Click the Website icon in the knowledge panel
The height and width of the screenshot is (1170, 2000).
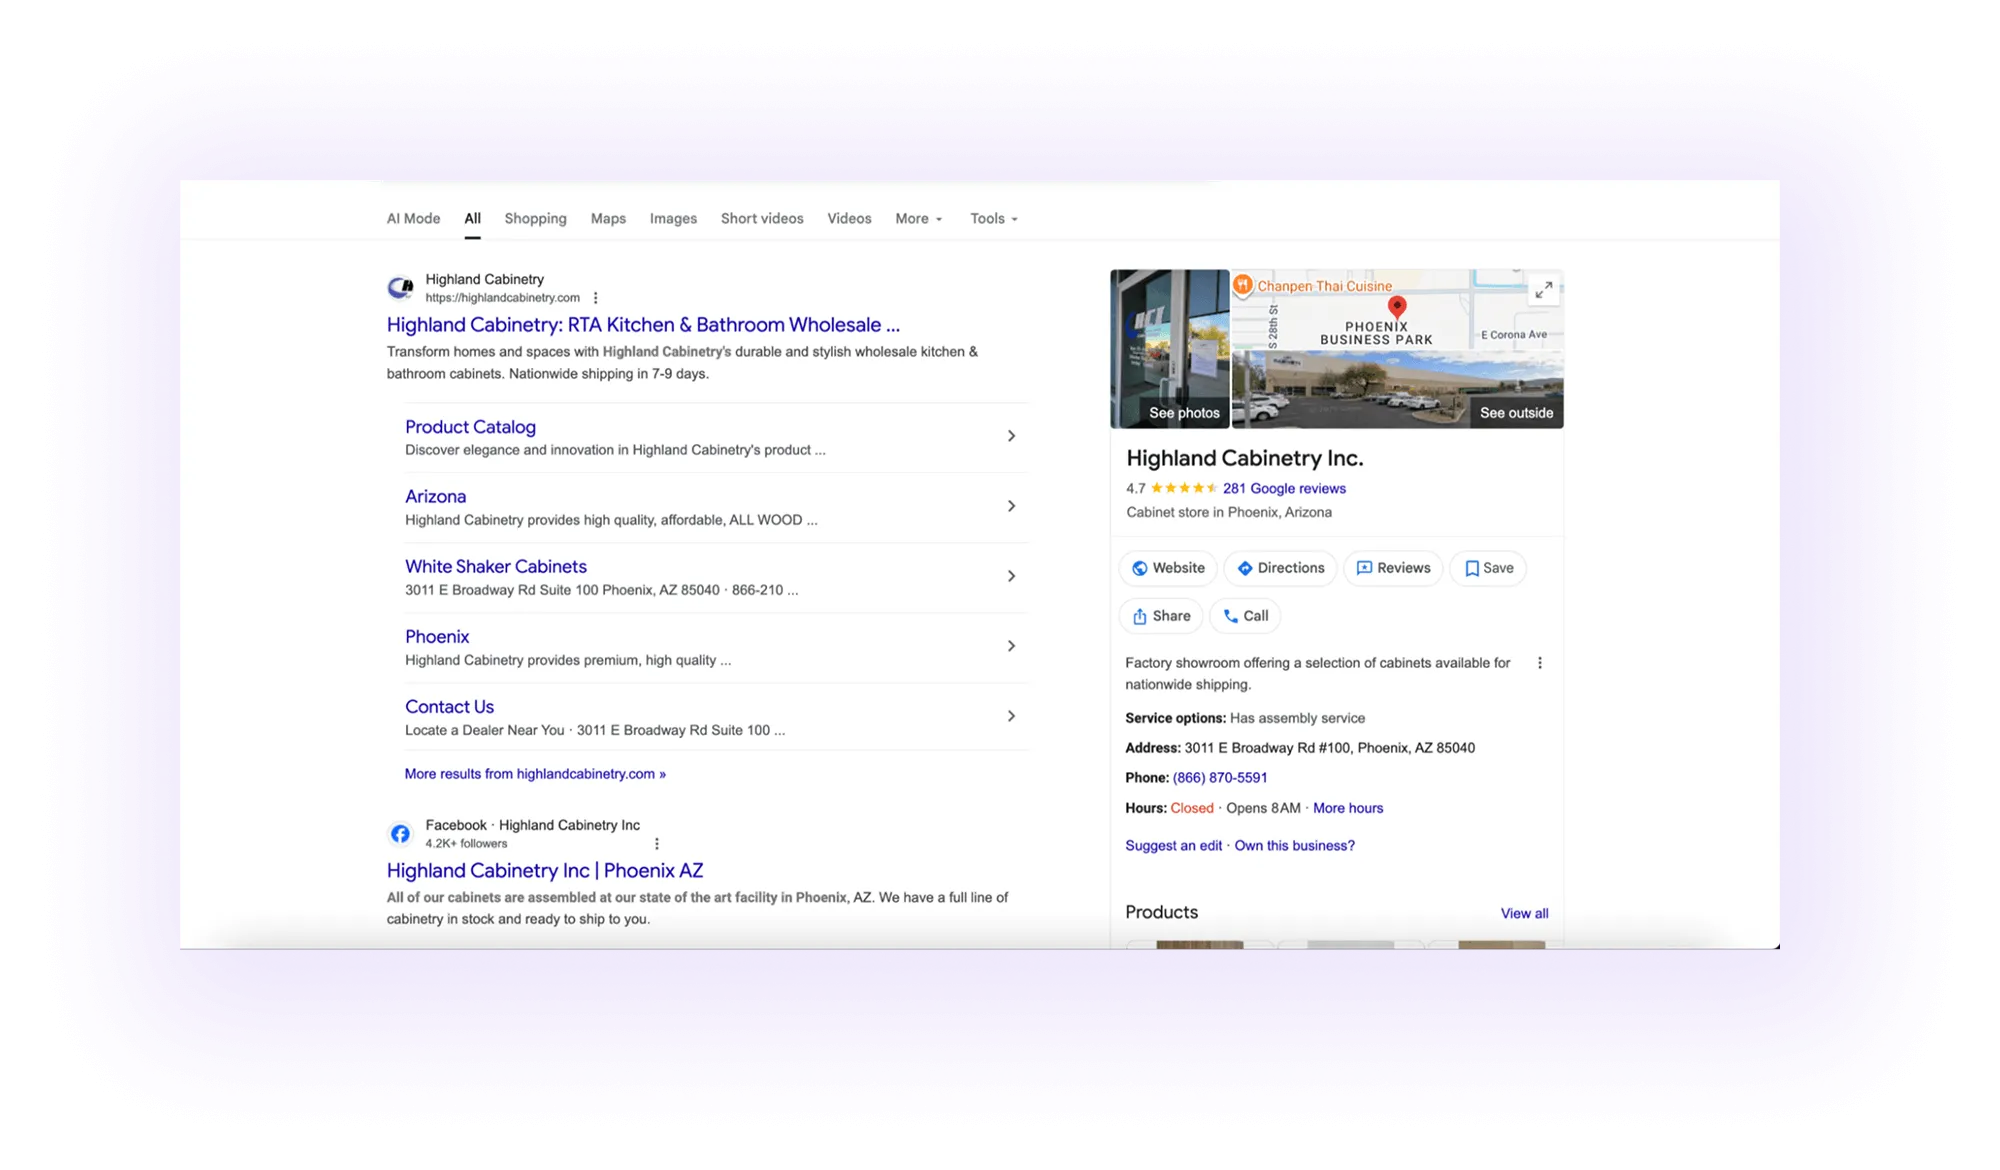[x=1140, y=568]
